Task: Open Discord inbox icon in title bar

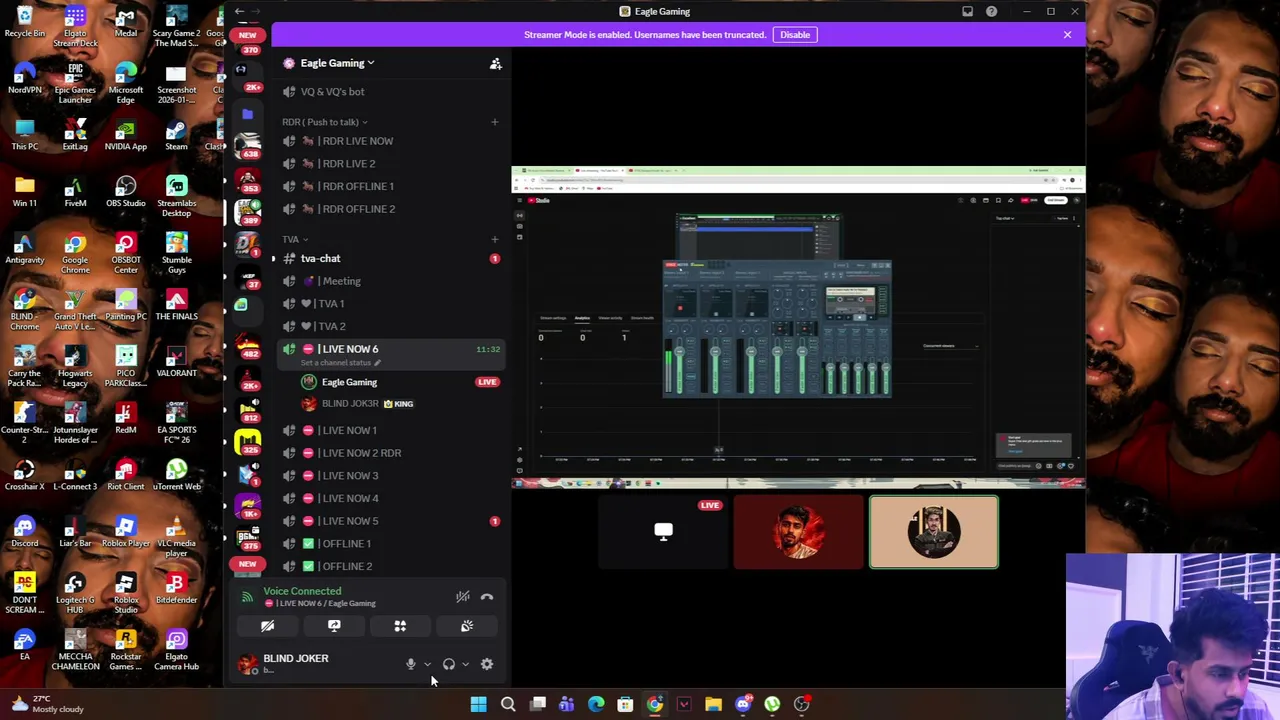Action: [967, 11]
